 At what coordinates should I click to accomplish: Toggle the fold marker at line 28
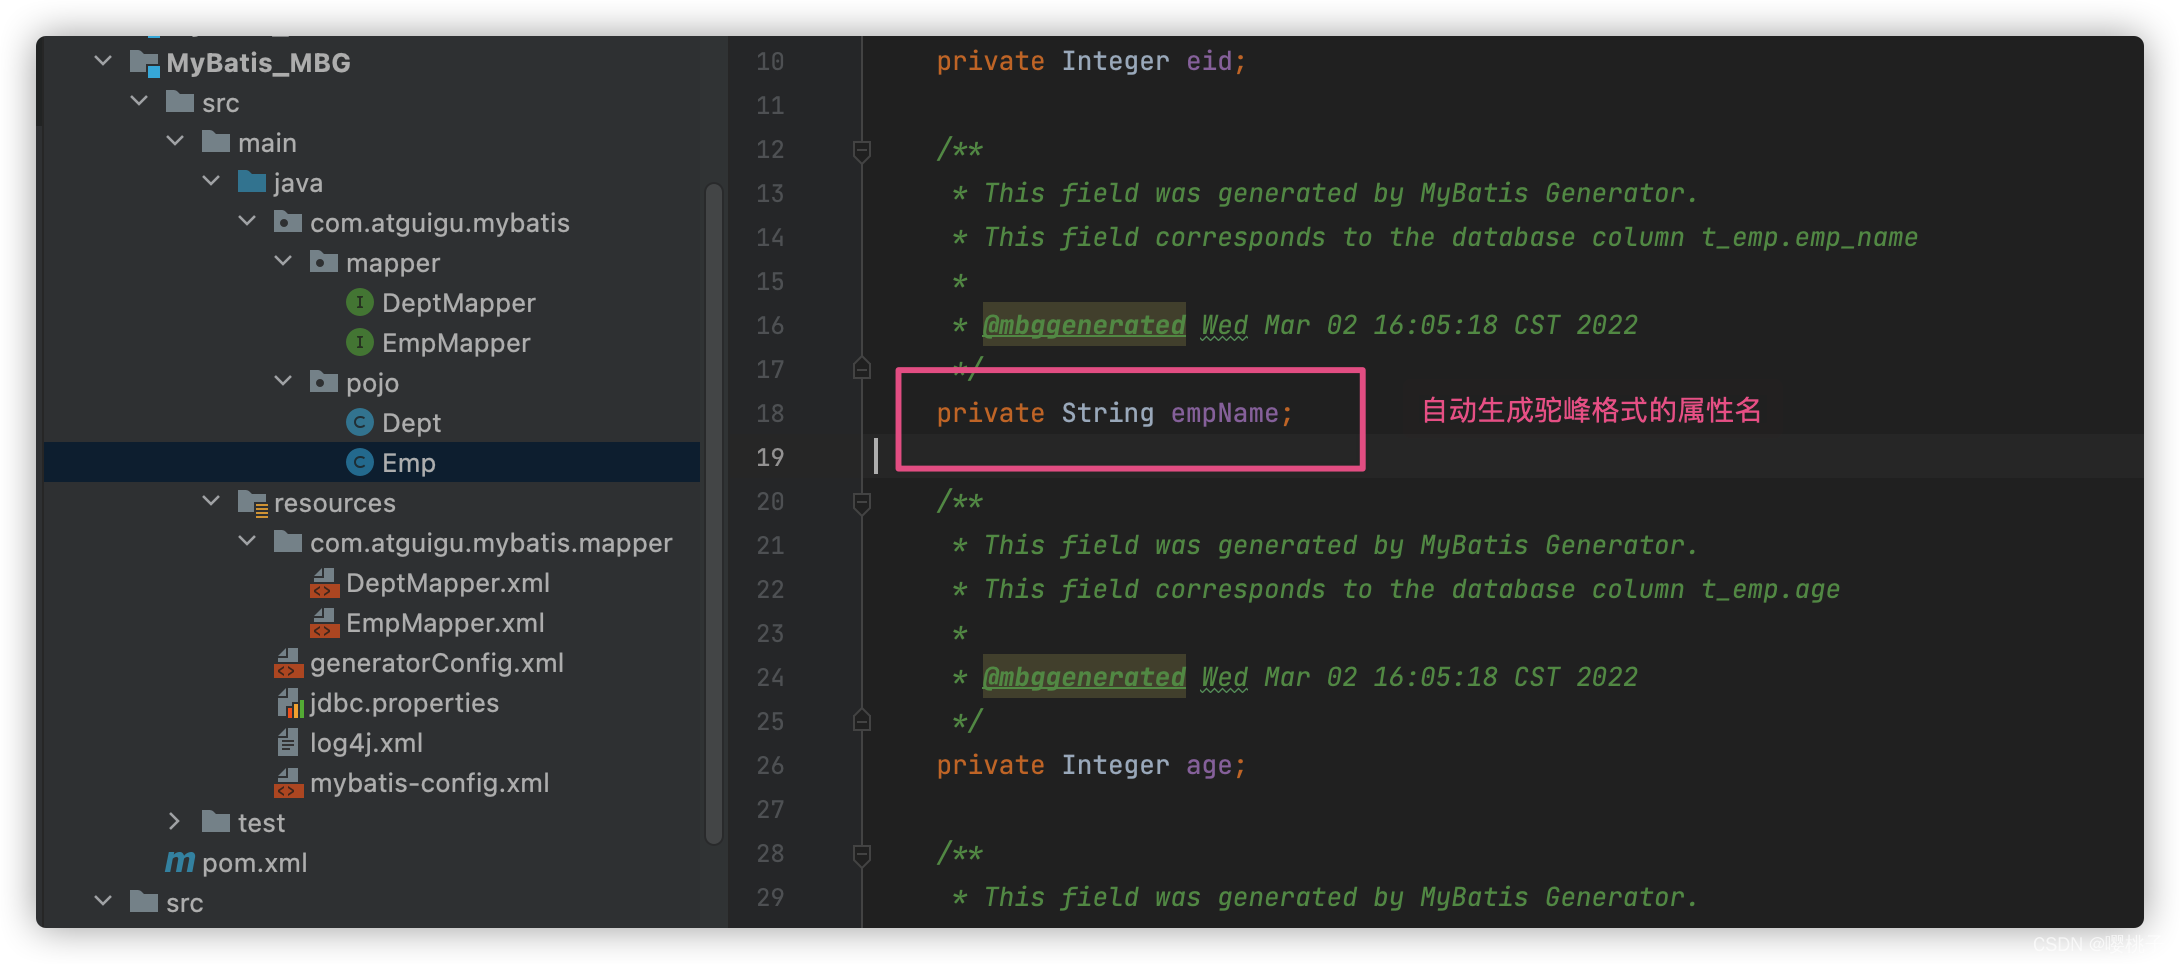click(x=861, y=854)
